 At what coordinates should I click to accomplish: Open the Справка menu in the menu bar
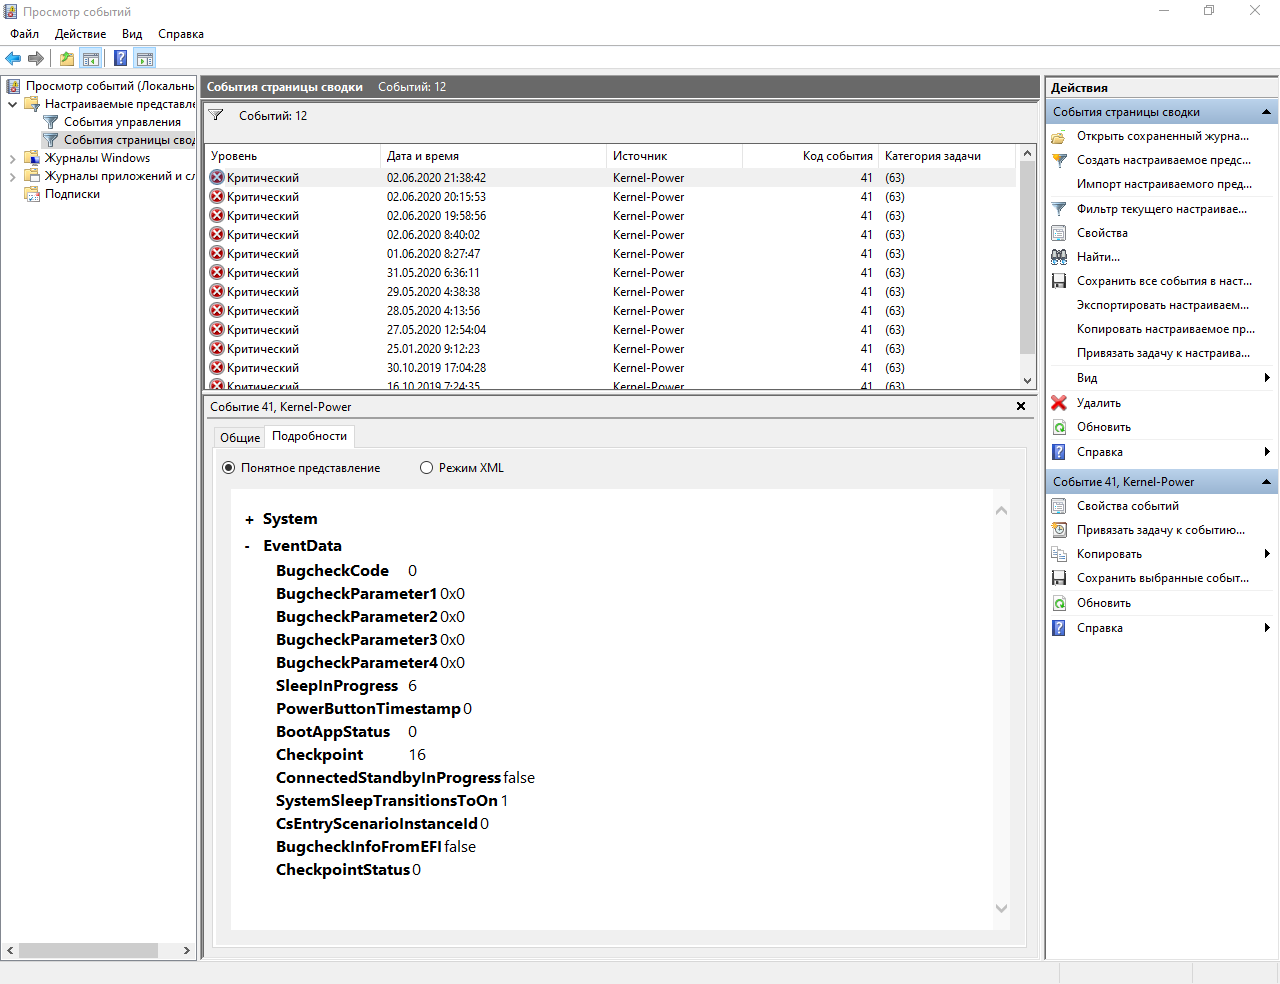click(181, 34)
